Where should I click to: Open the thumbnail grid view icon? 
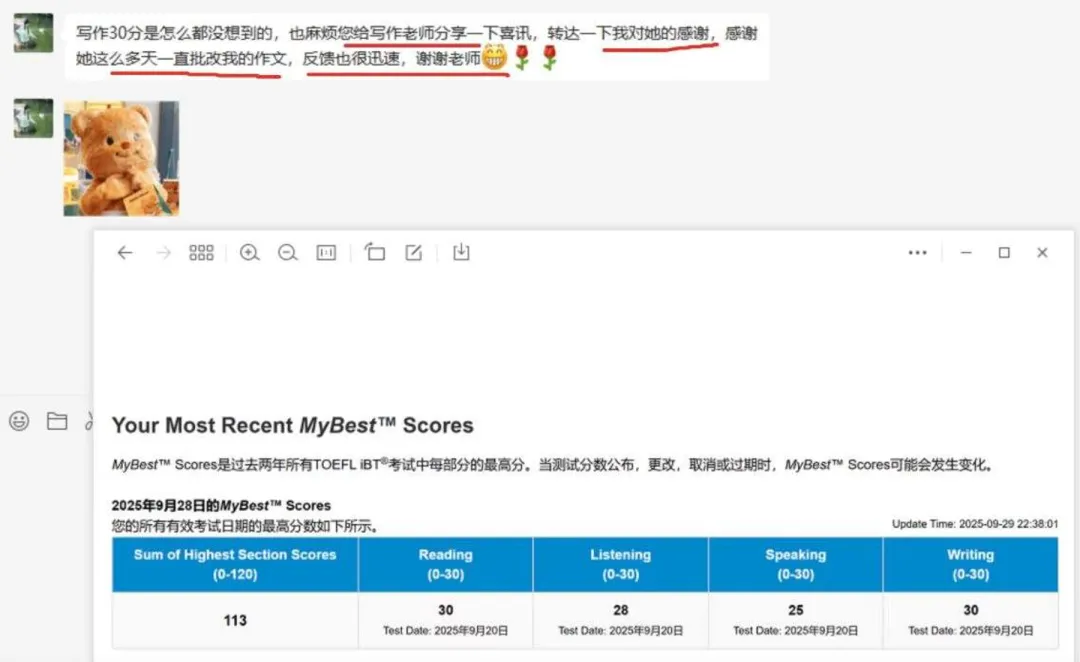coord(201,253)
